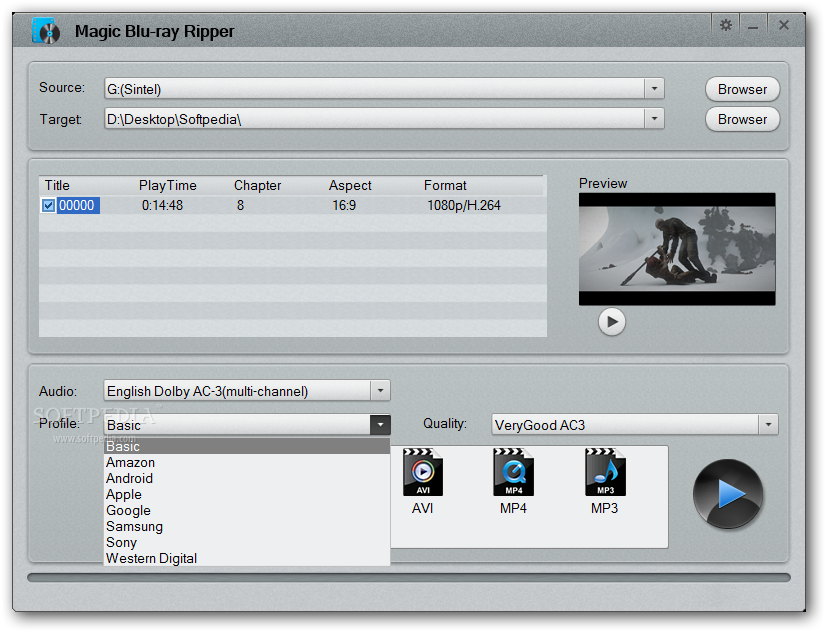Click the Chapter column header
826x632 pixels.
pyautogui.click(x=258, y=185)
